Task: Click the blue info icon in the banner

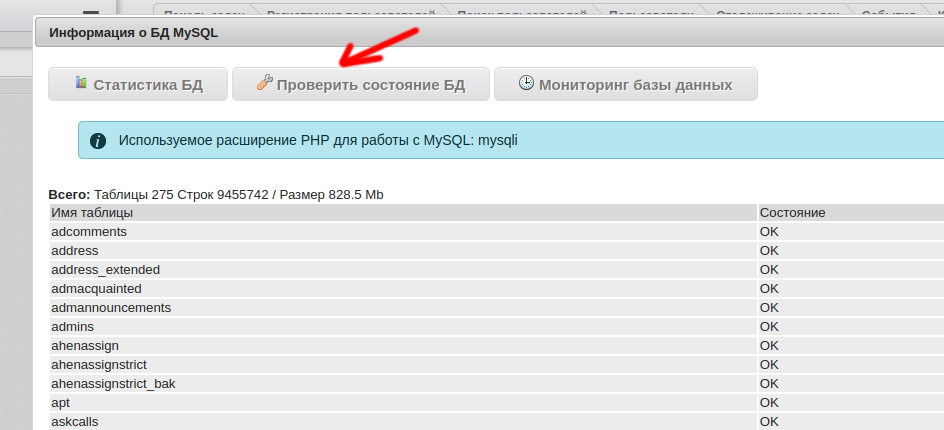Action: pos(97,141)
